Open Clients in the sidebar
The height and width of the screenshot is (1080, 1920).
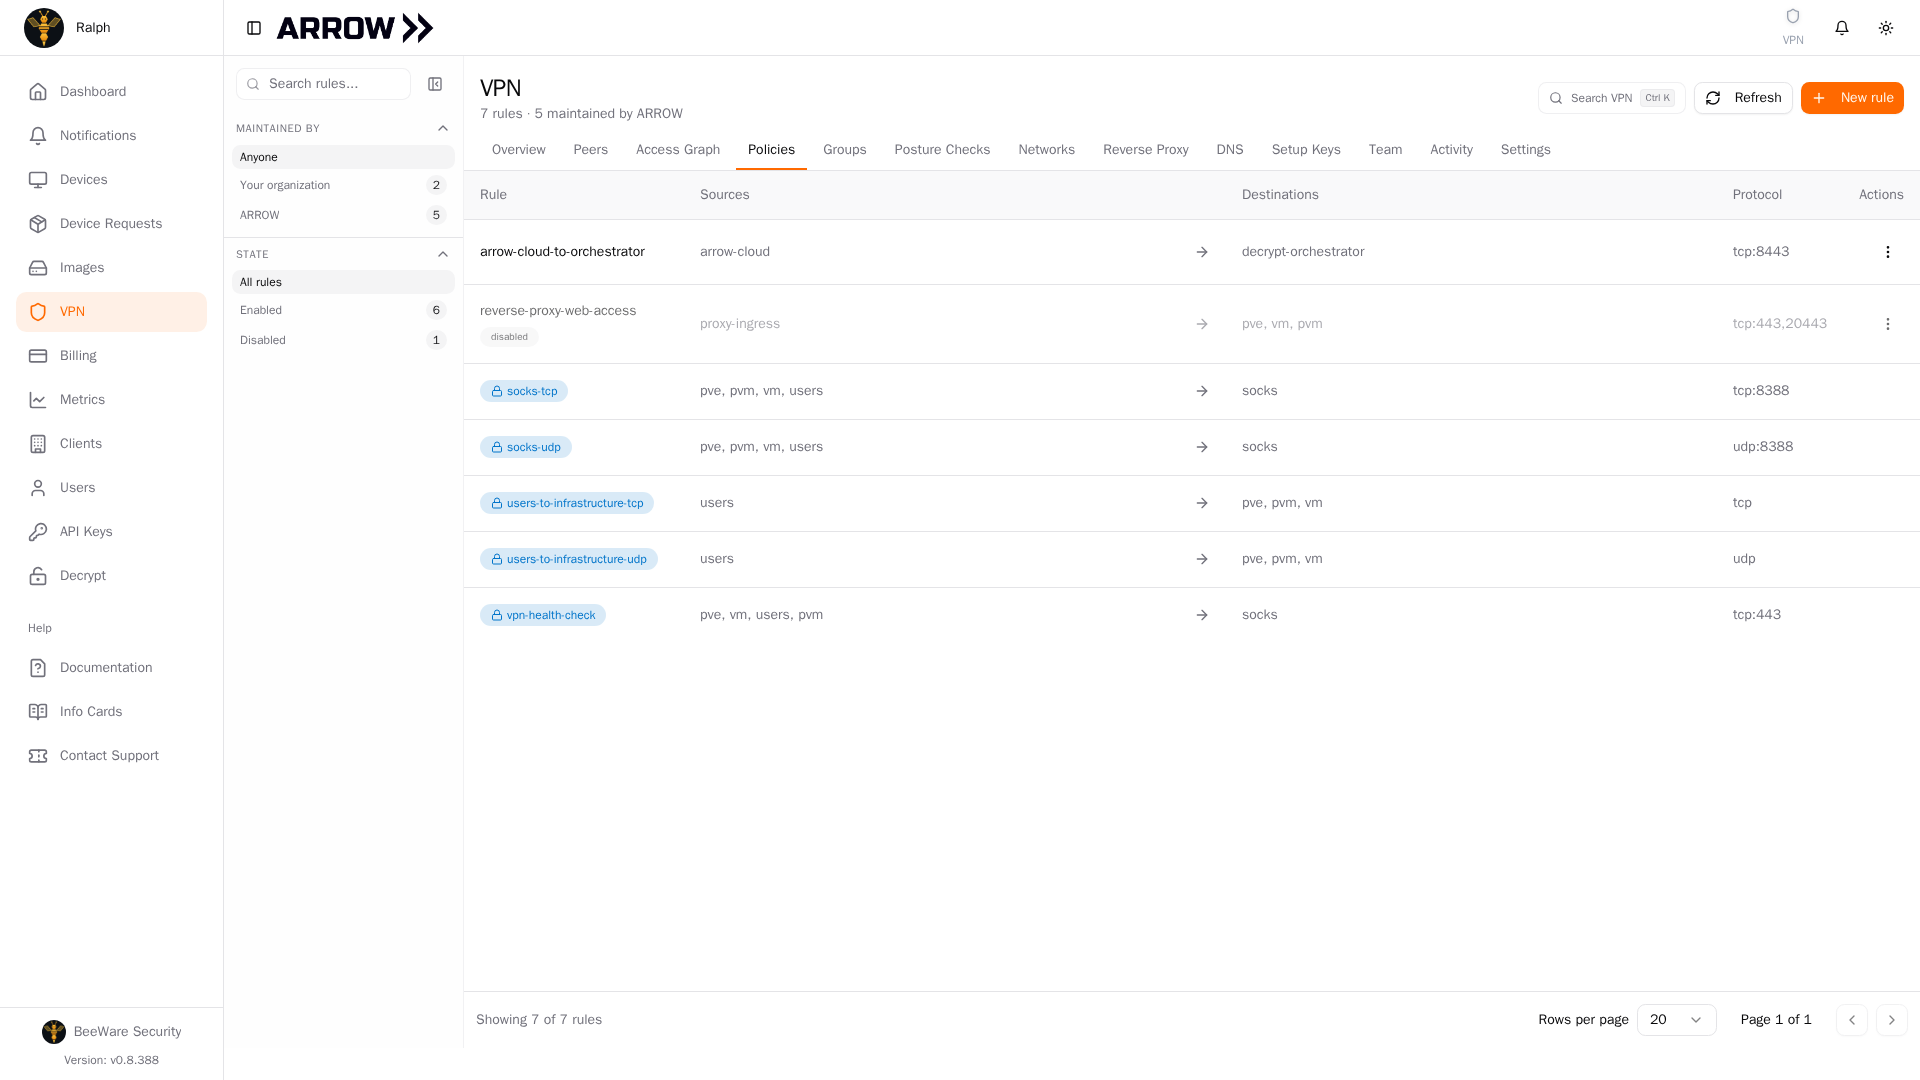pos(111,444)
